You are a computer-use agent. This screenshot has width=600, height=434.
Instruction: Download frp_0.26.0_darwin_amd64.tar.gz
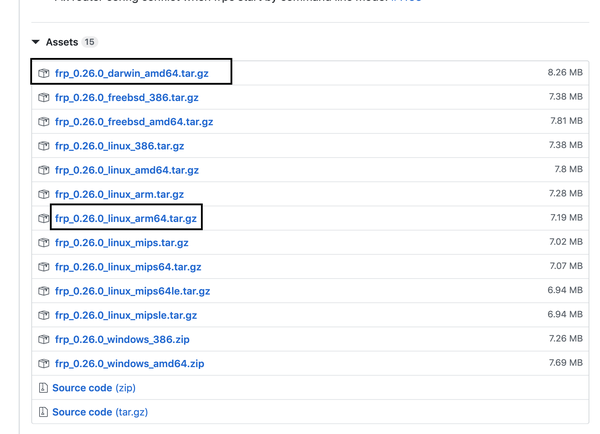(x=132, y=73)
